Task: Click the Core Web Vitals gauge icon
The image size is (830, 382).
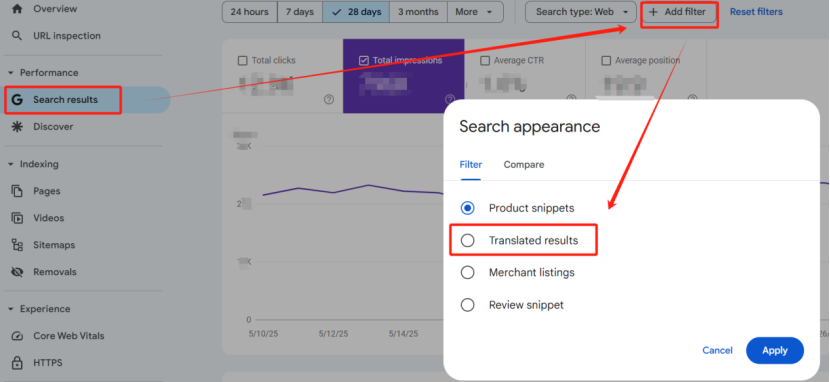Action: 17,336
